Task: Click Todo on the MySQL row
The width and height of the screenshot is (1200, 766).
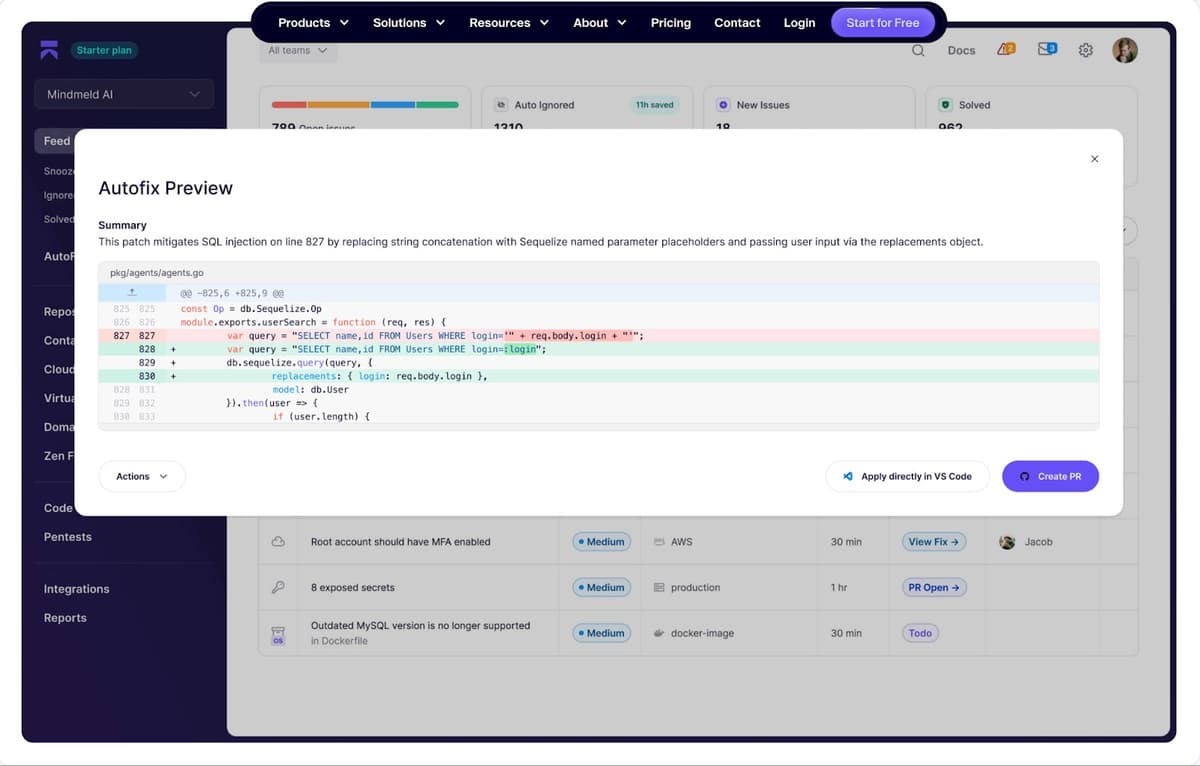Action: [x=920, y=633]
